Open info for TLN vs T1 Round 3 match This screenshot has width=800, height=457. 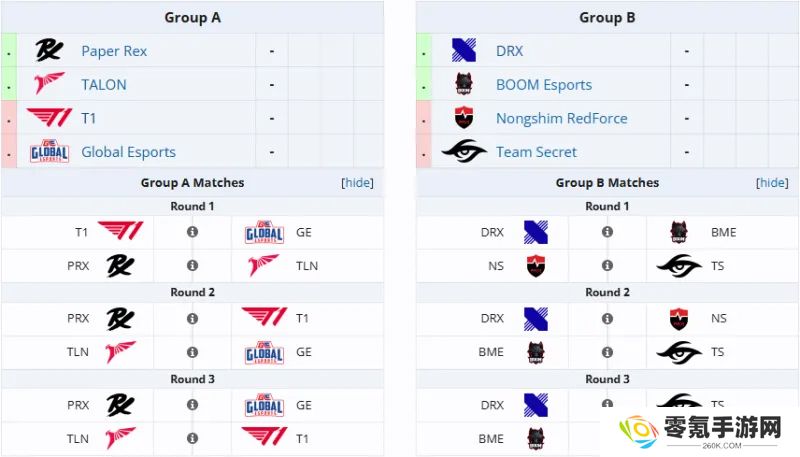(192, 438)
